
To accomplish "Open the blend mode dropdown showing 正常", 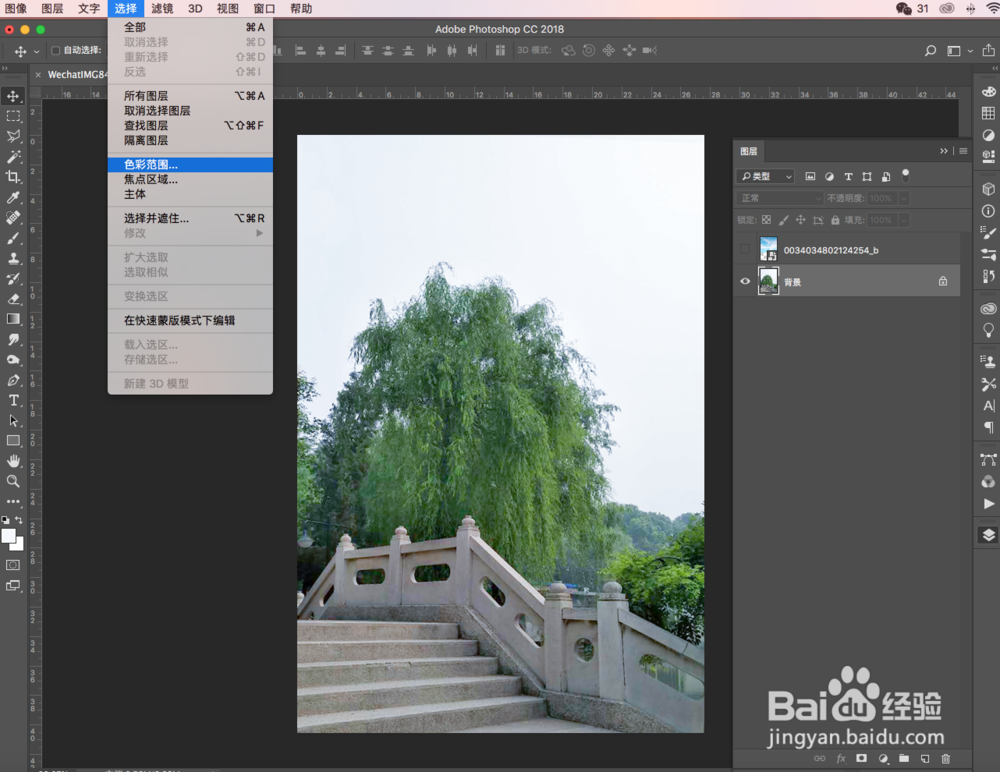I will coord(780,198).
